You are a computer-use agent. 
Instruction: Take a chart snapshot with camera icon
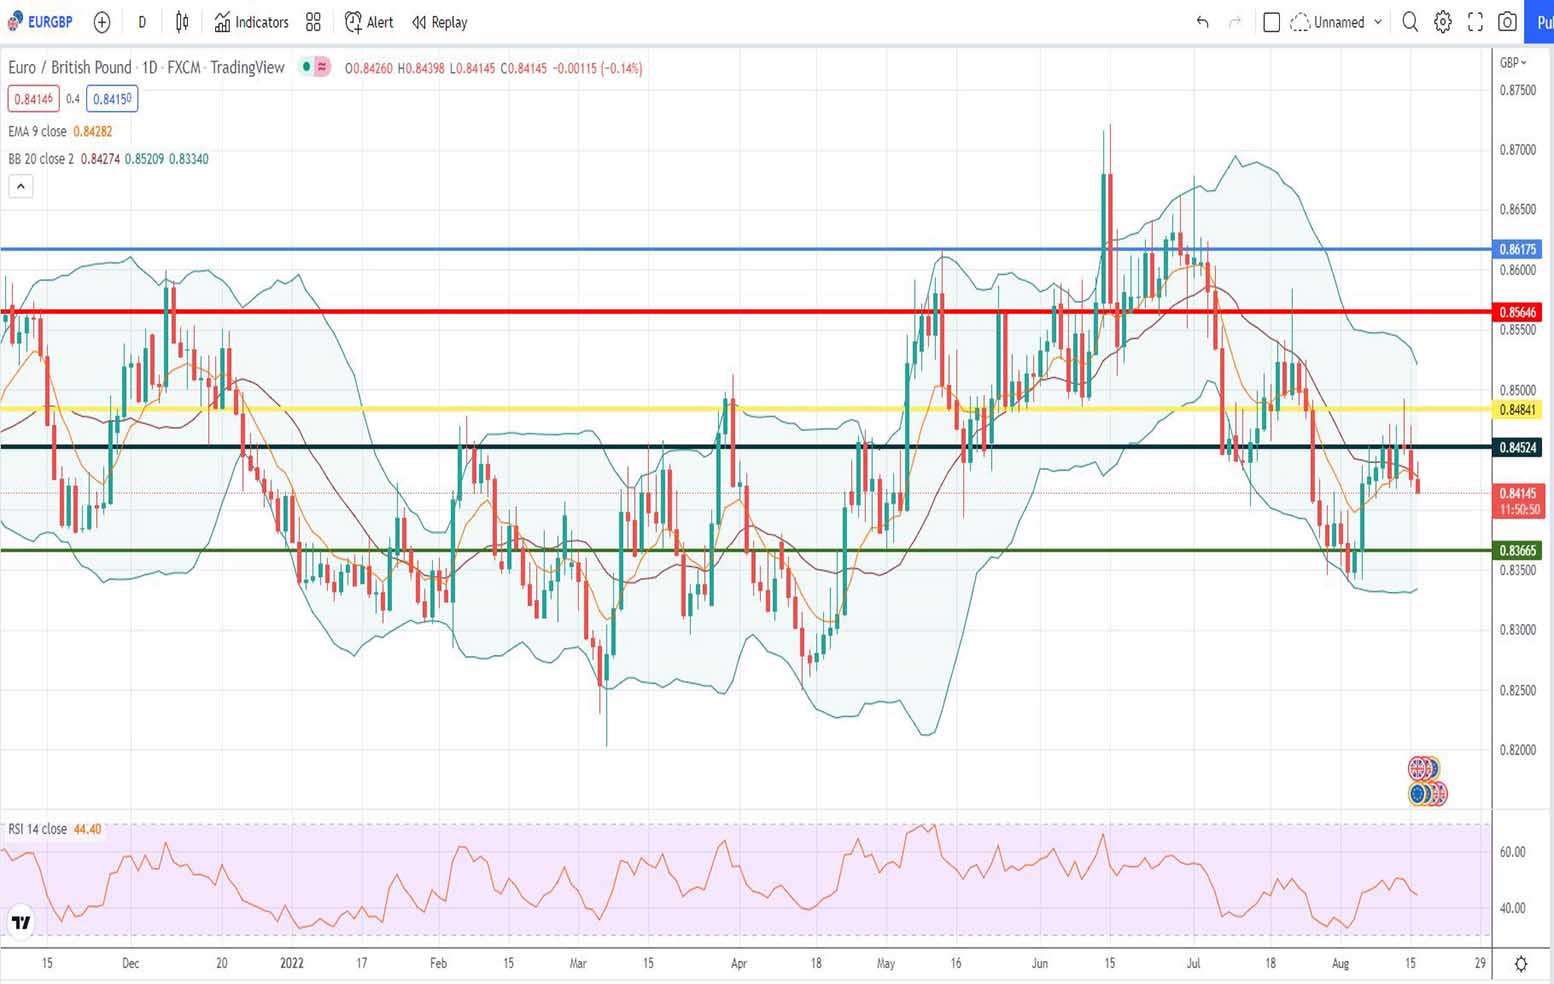1507,22
